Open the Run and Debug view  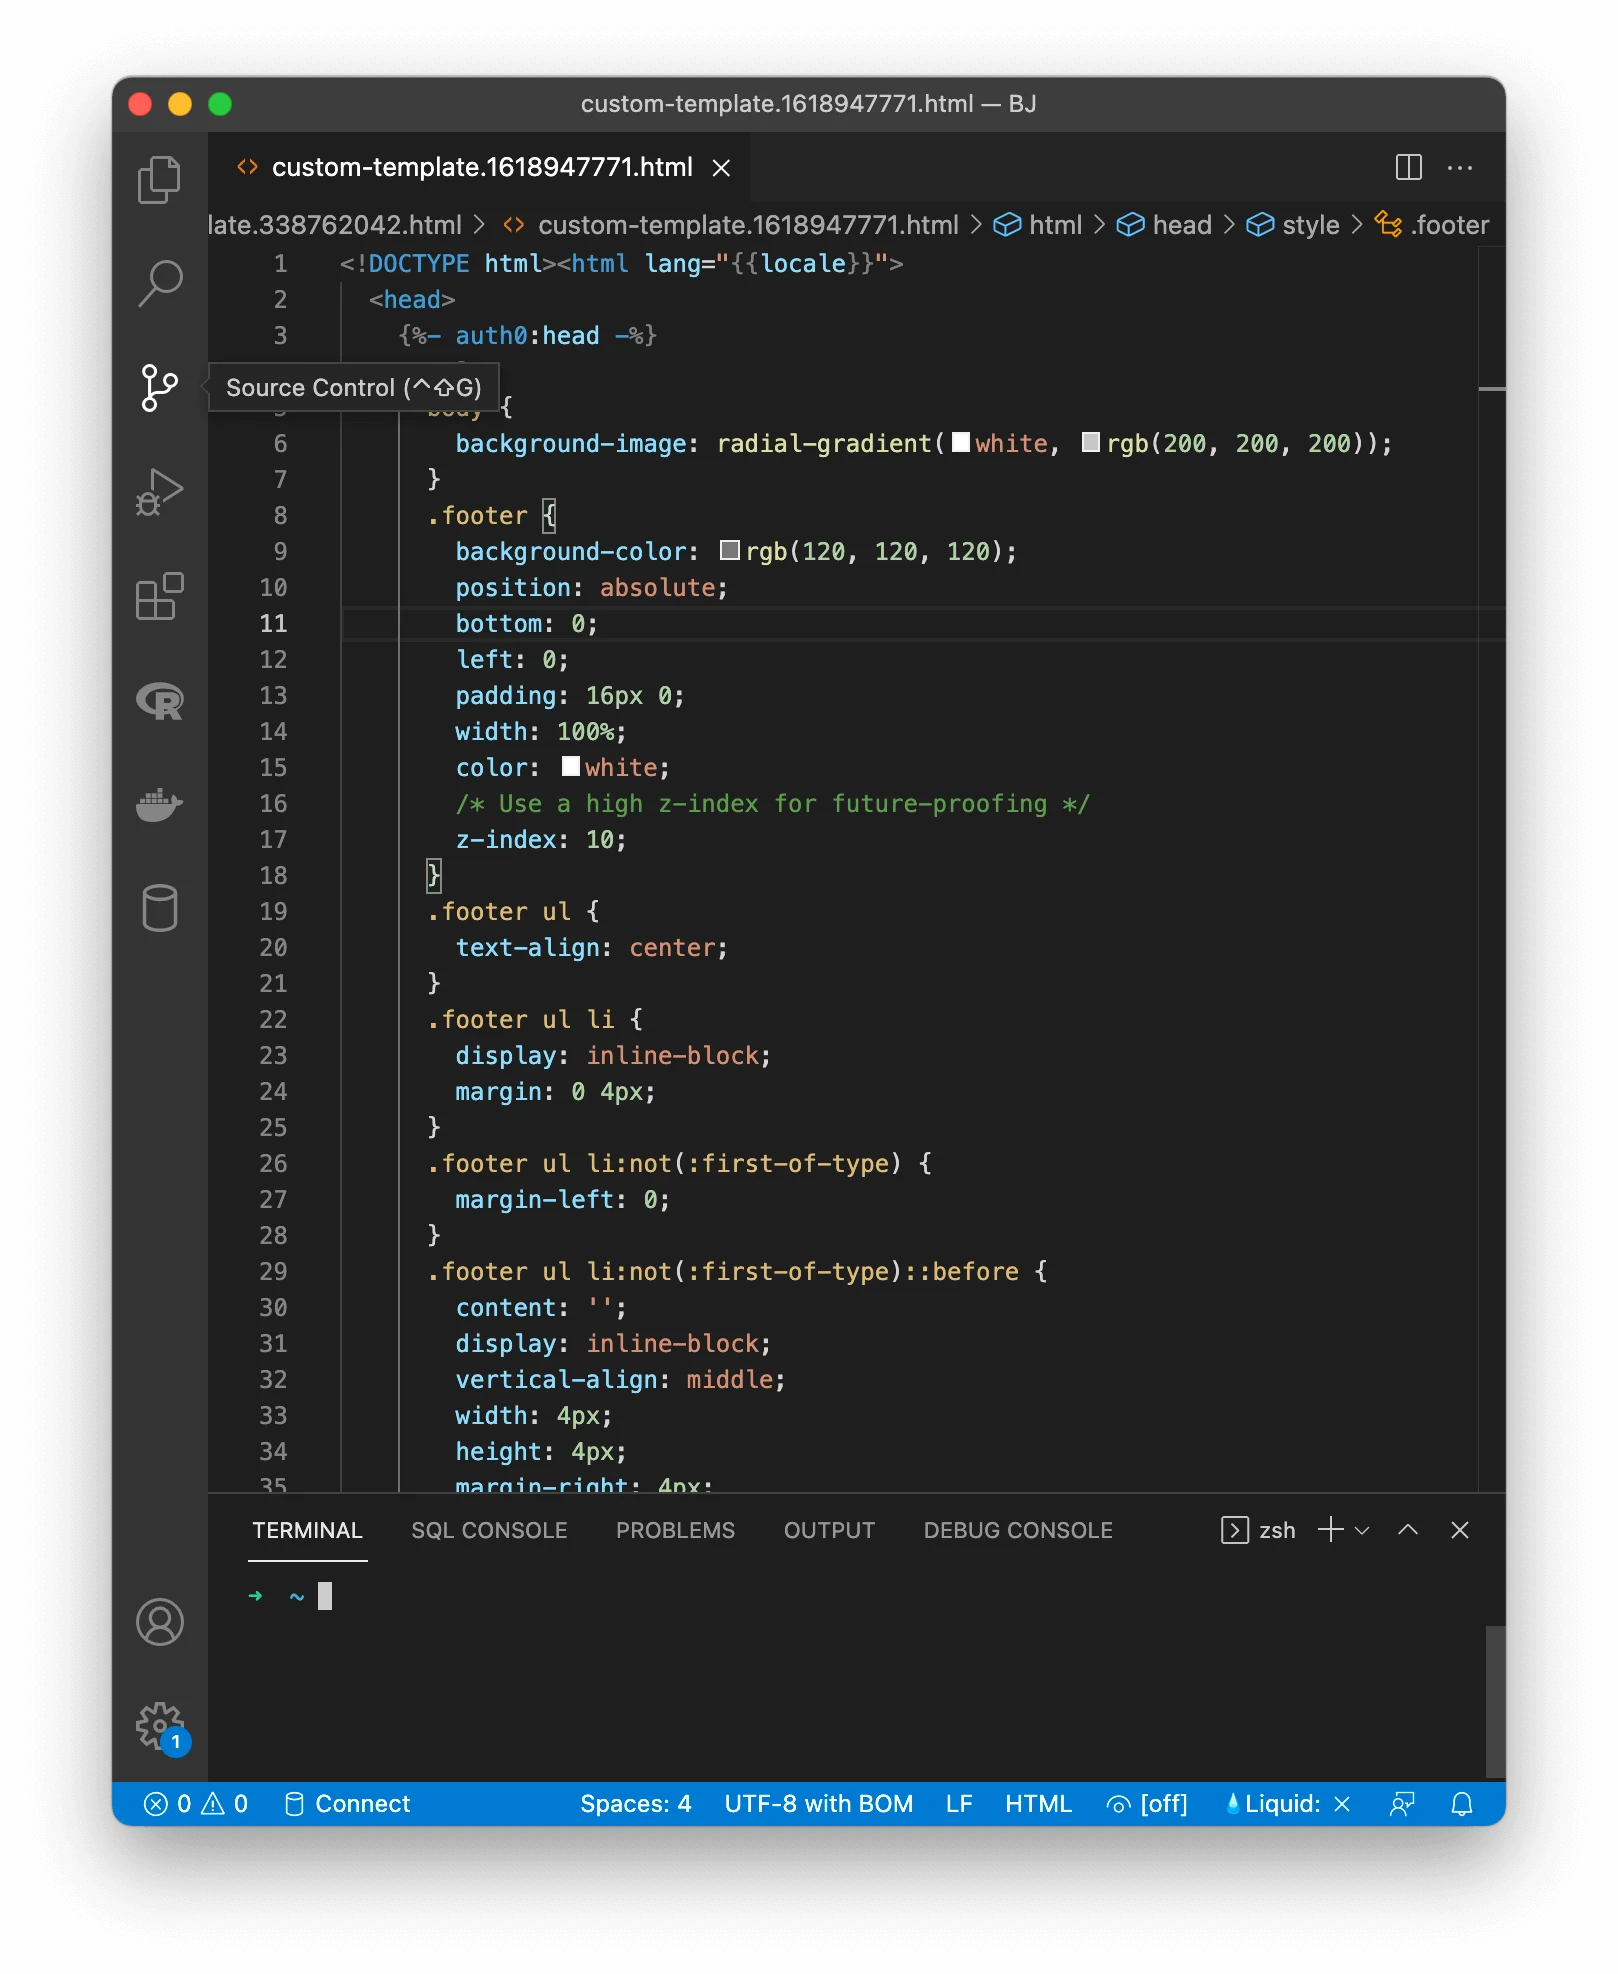click(x=159, y=492)
